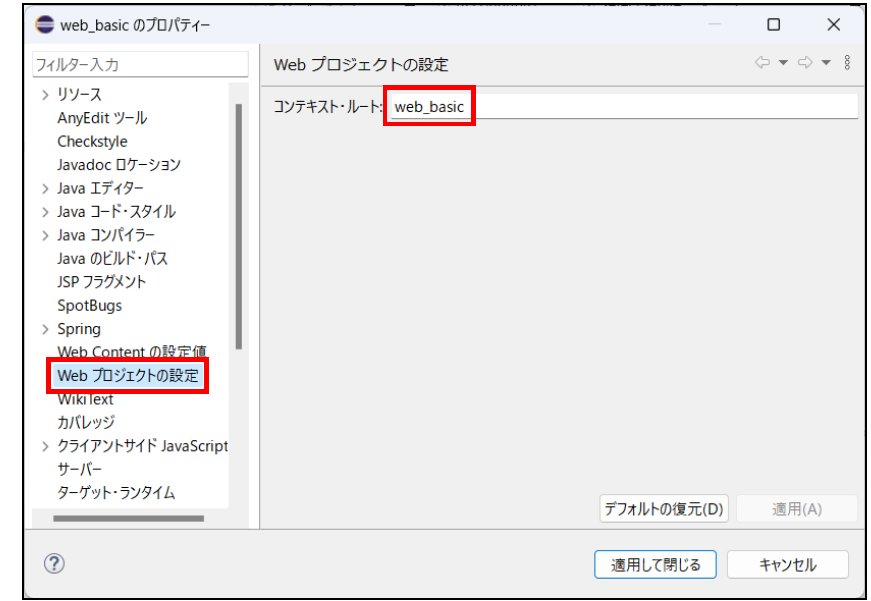Click the help question mark icon
Viewport: 871px width, 601px height.
coord(54,564)
